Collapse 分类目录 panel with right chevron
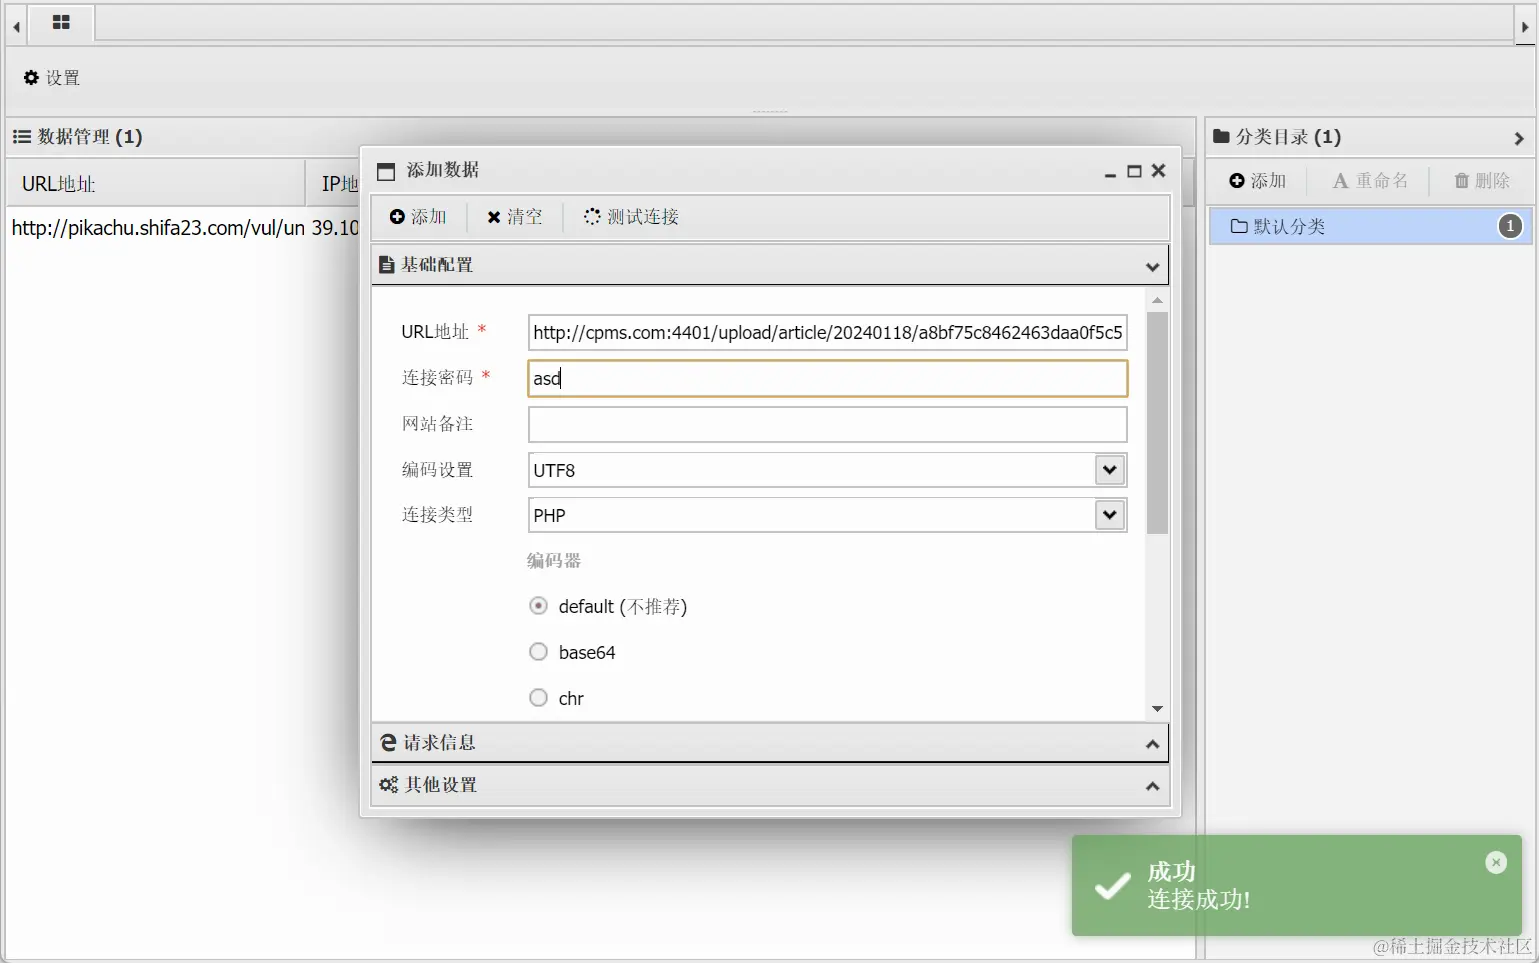 point(1519,138)
